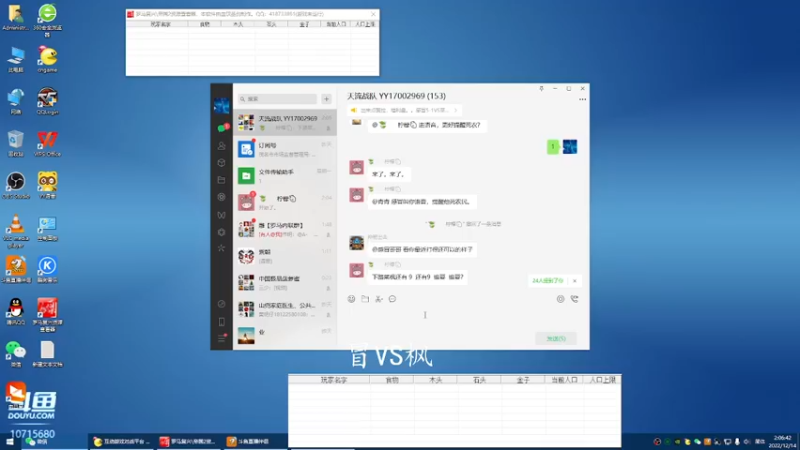Screen dimensions: 800x450
Task: Click 当前人口 column header in bottom table
Action: click(564, 380)
